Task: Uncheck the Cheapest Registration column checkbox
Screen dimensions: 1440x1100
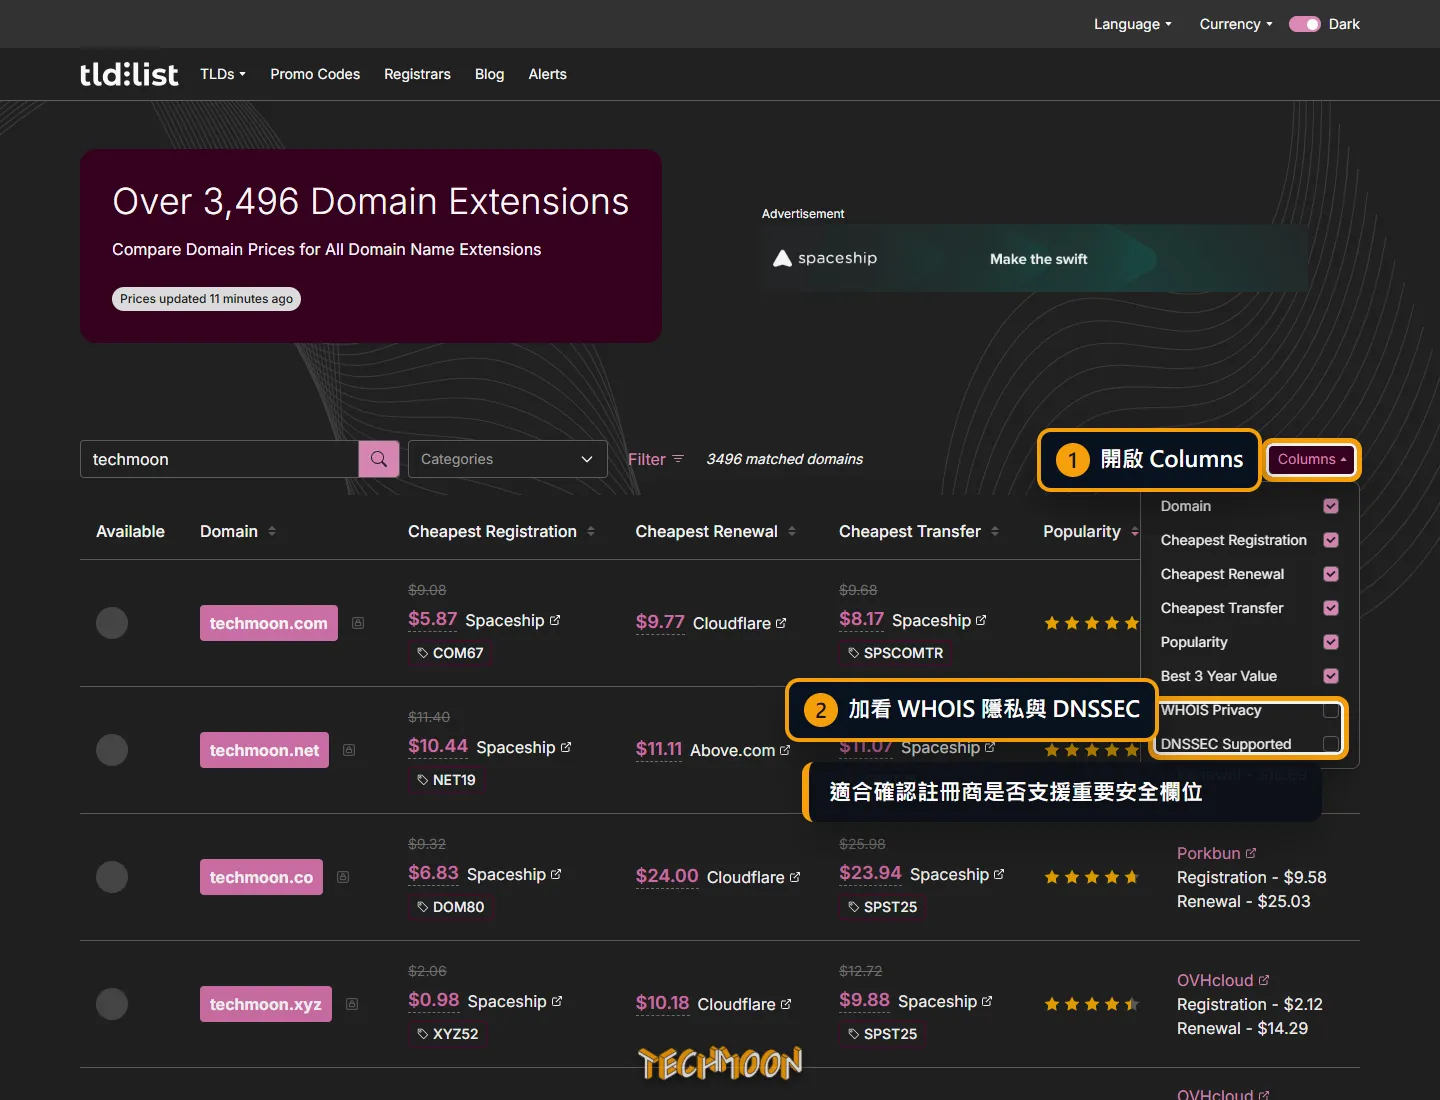Action: tap(1331, 540)
